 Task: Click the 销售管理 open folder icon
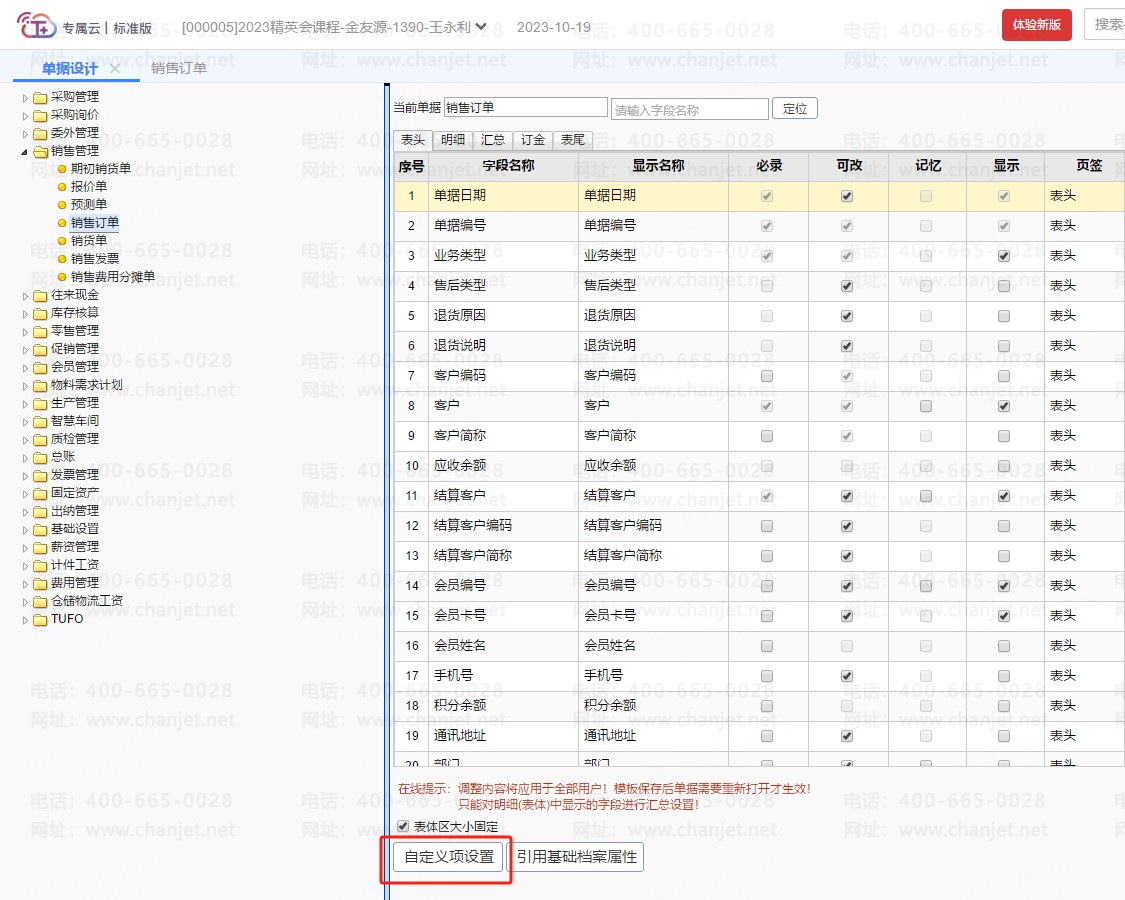click(x=40, y=151)
